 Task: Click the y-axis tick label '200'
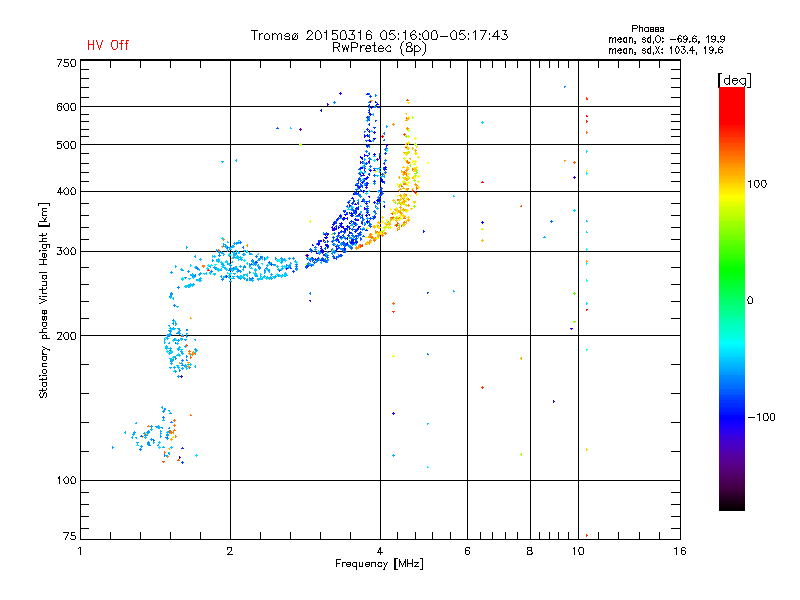coord(66,336)
